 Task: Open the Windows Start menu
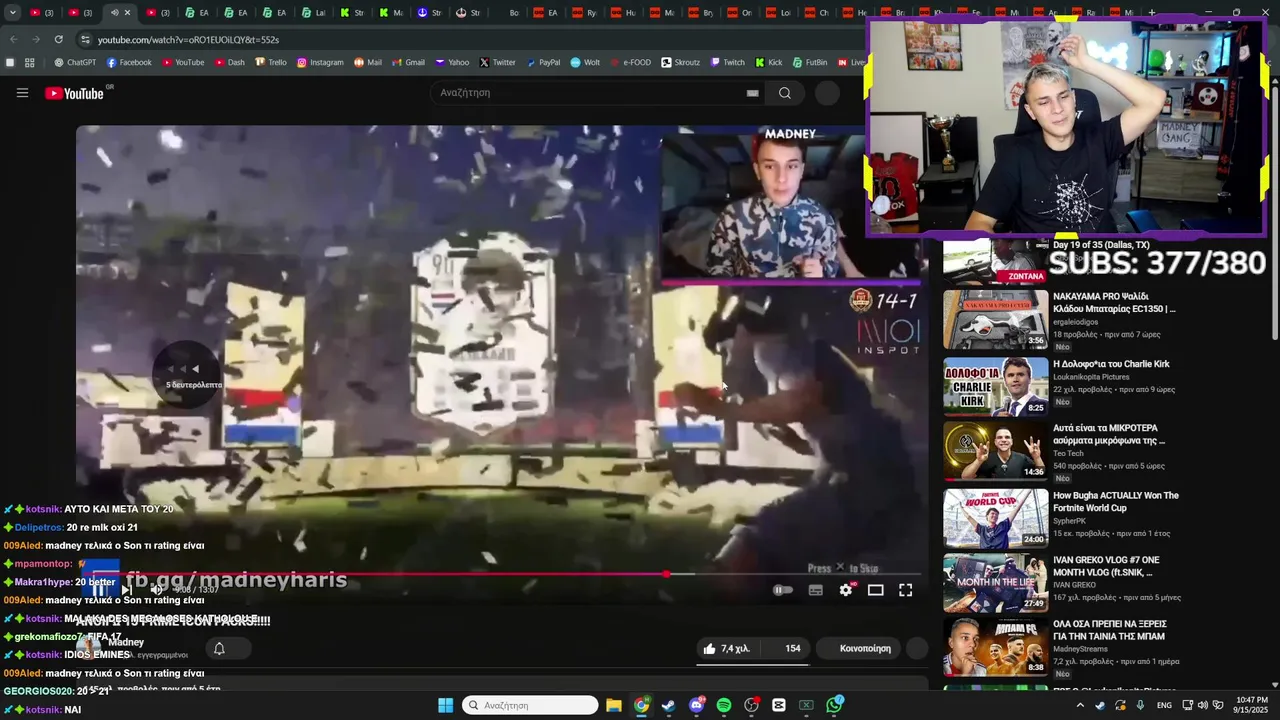pos(445,705)
